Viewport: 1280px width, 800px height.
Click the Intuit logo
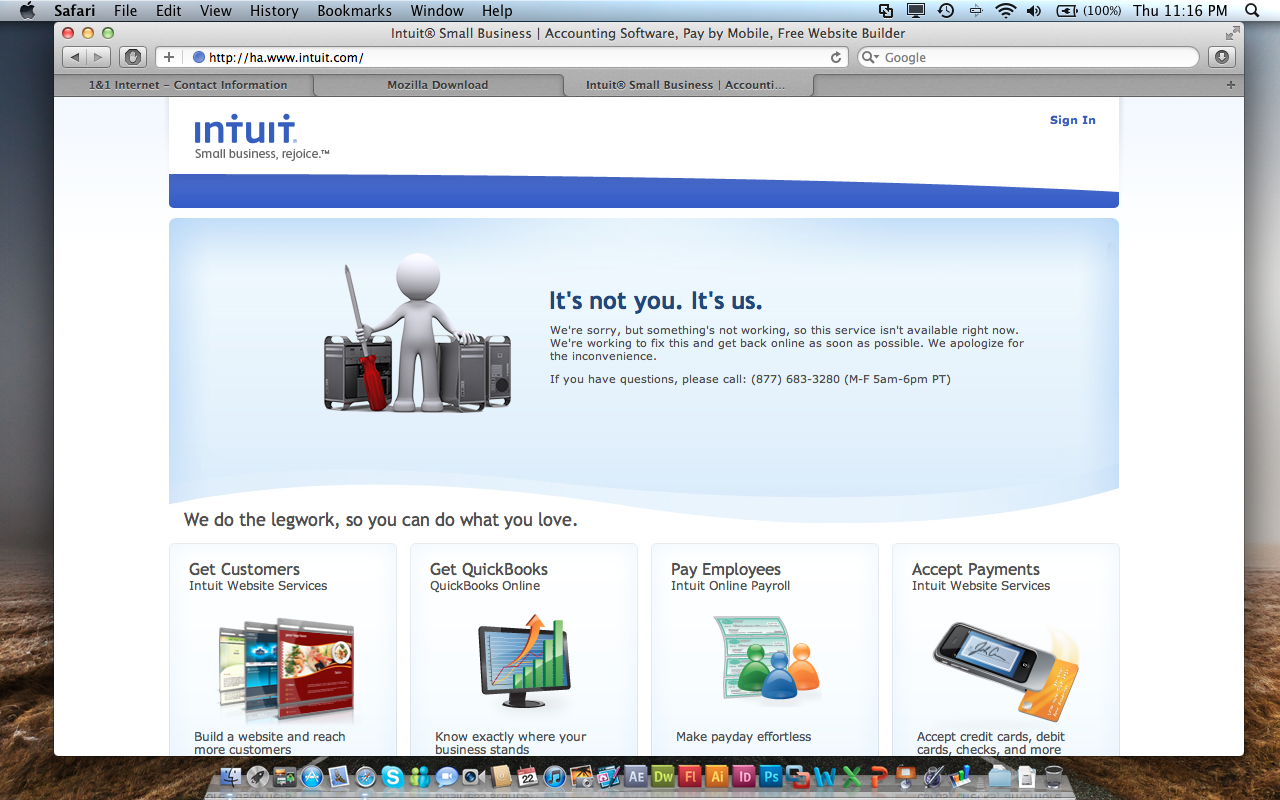[246, 130]
